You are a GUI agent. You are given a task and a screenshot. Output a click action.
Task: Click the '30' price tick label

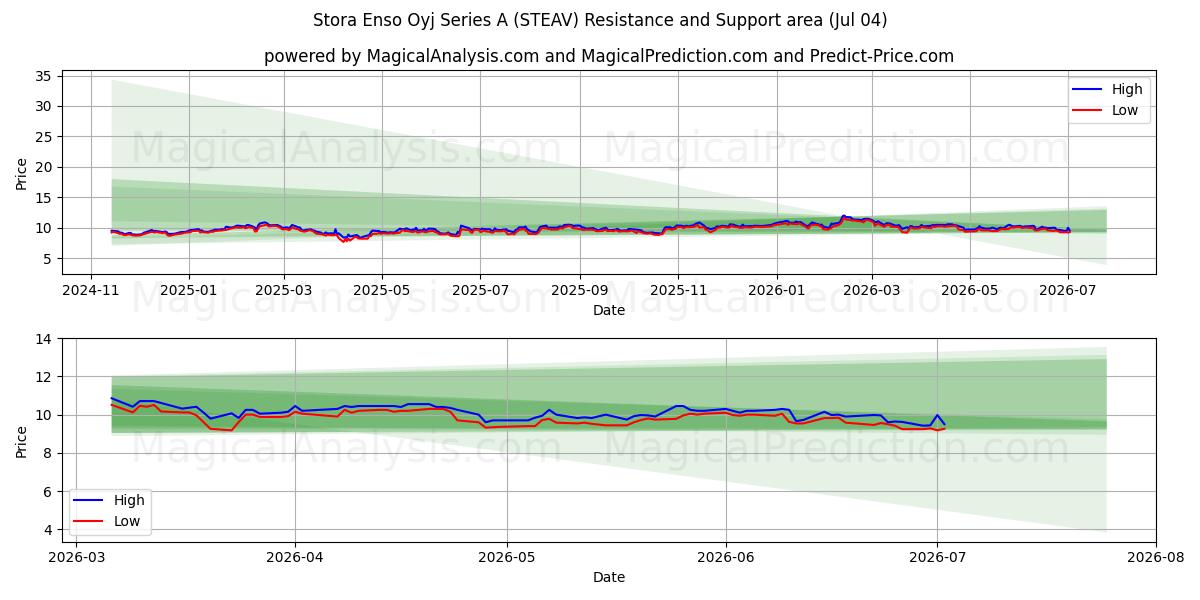coord(43,106)
